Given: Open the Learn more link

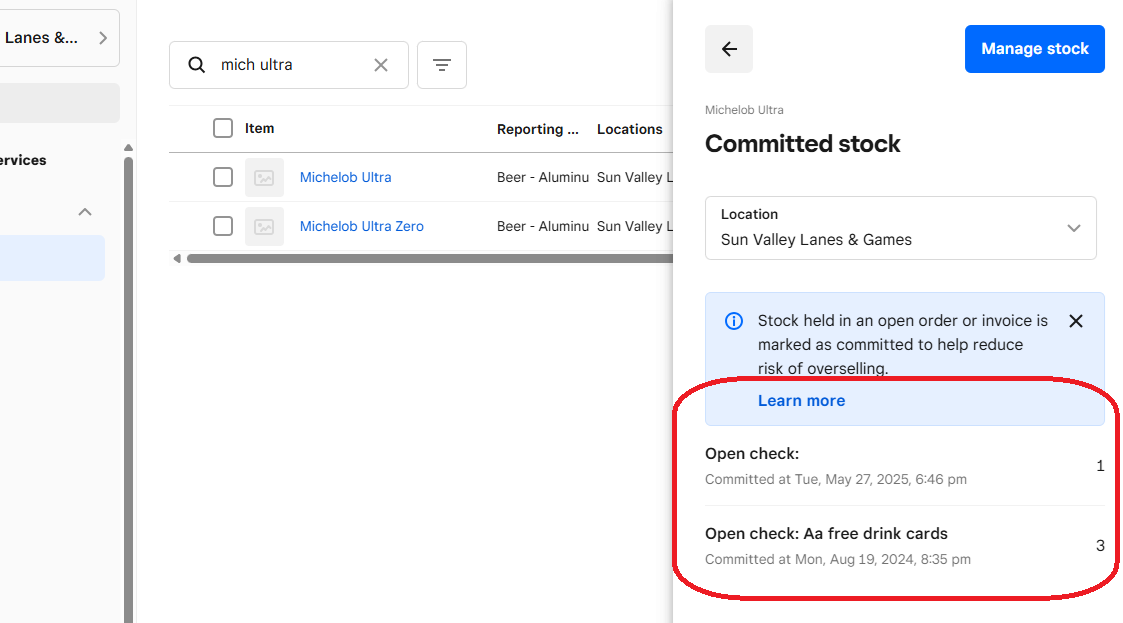Looking at the screenshot, I should pos(801,401).
